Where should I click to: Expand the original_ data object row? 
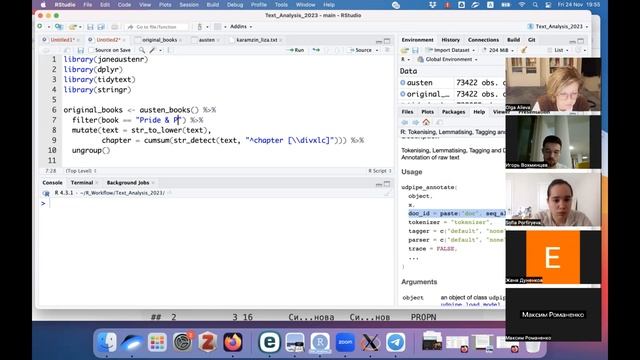403,94
